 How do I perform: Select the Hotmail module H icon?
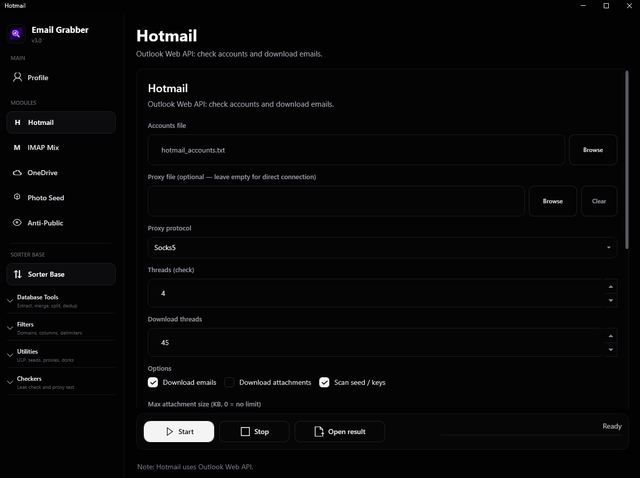point(17,122)
